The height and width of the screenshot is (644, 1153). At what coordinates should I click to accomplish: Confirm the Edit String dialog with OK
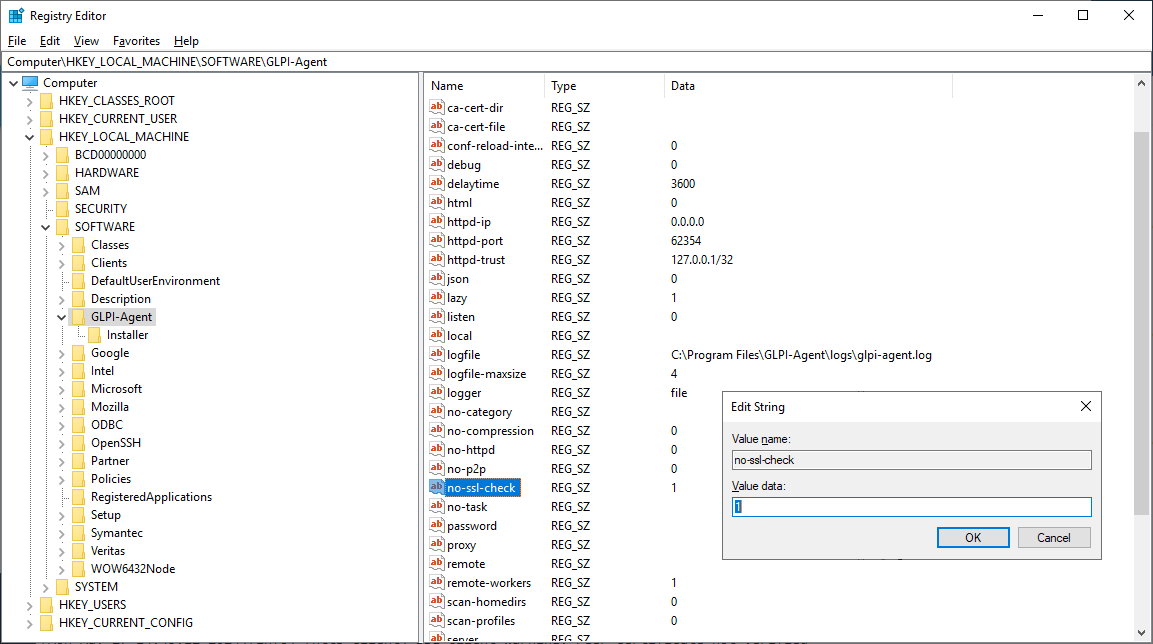pyautogui.click(x=973, y=537)
